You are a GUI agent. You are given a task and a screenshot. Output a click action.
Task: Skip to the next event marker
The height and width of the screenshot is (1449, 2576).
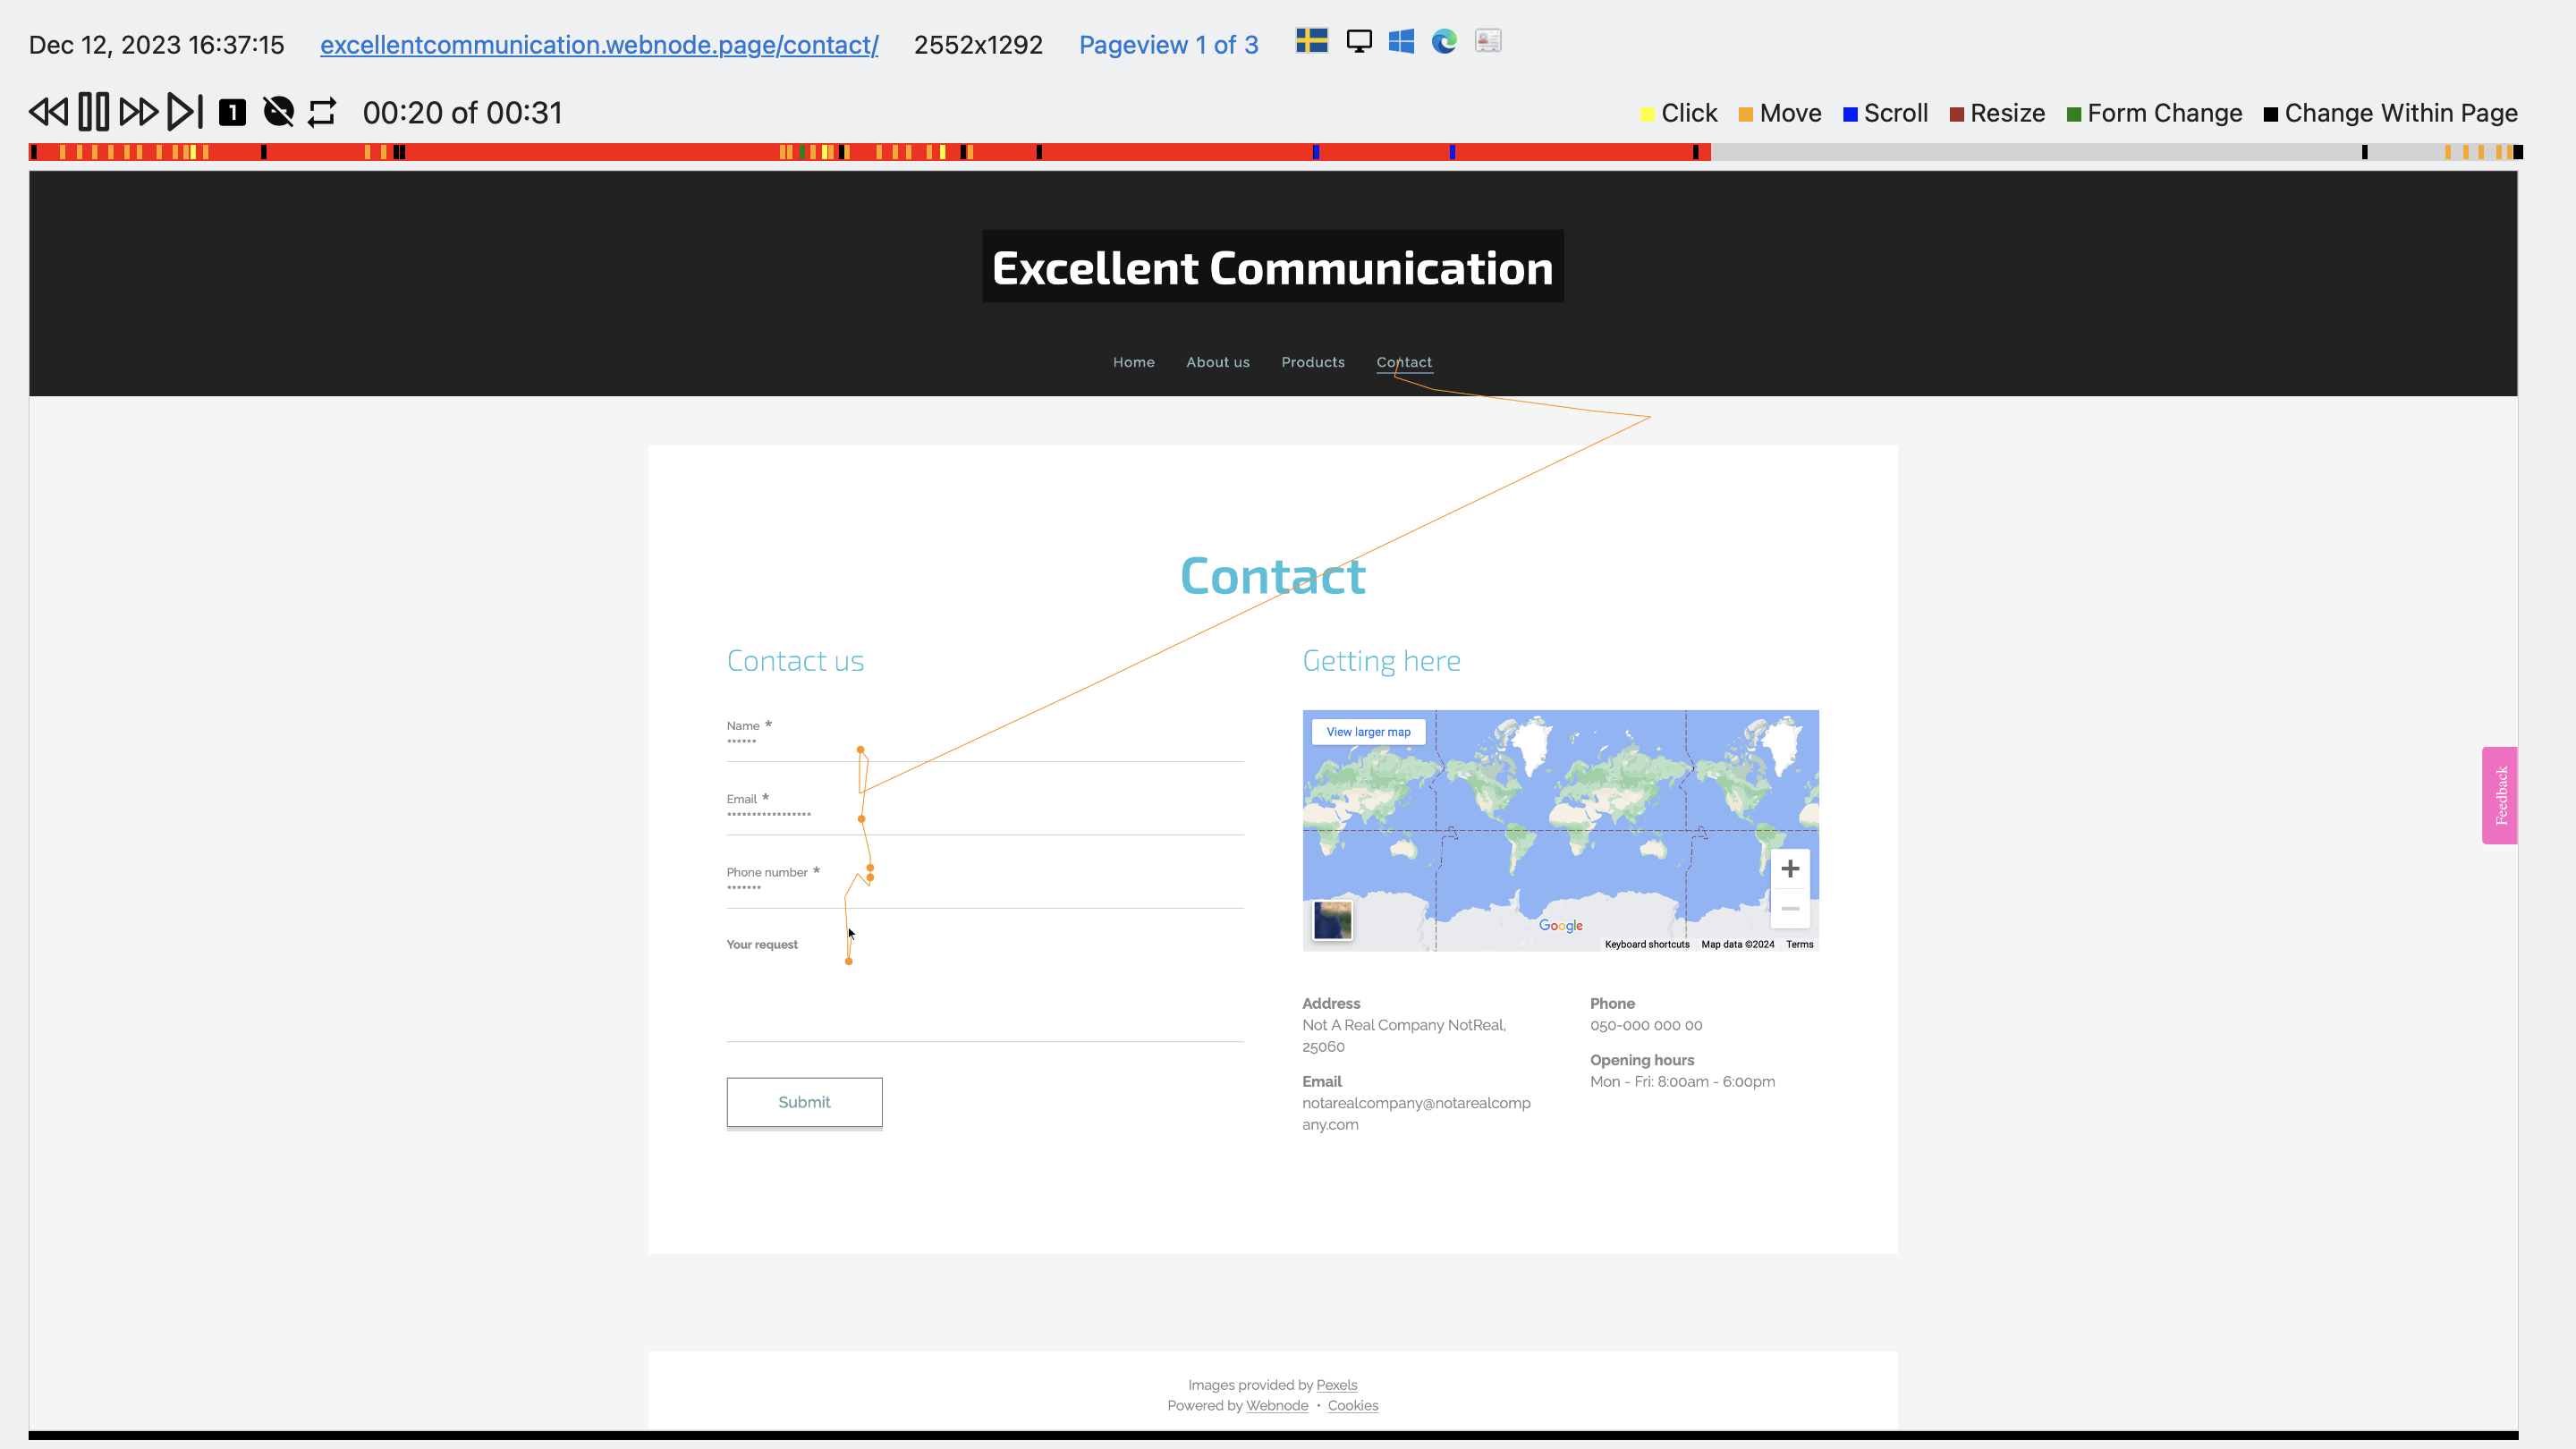point(183,111)
